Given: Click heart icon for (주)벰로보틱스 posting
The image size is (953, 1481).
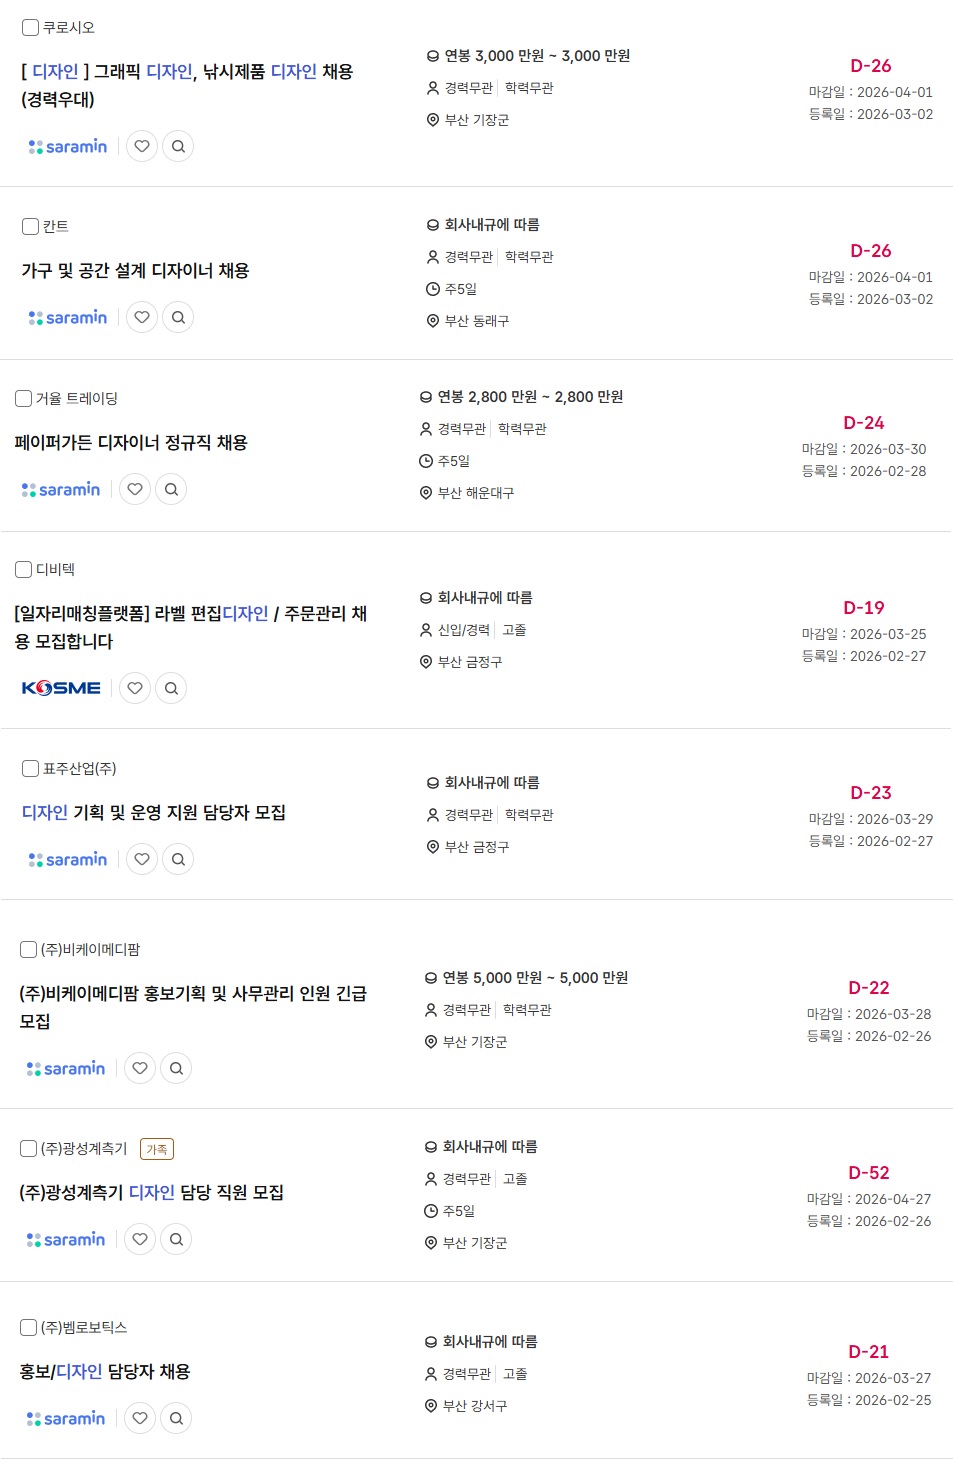Looking at the screenshot, I should coord(140,1418).
